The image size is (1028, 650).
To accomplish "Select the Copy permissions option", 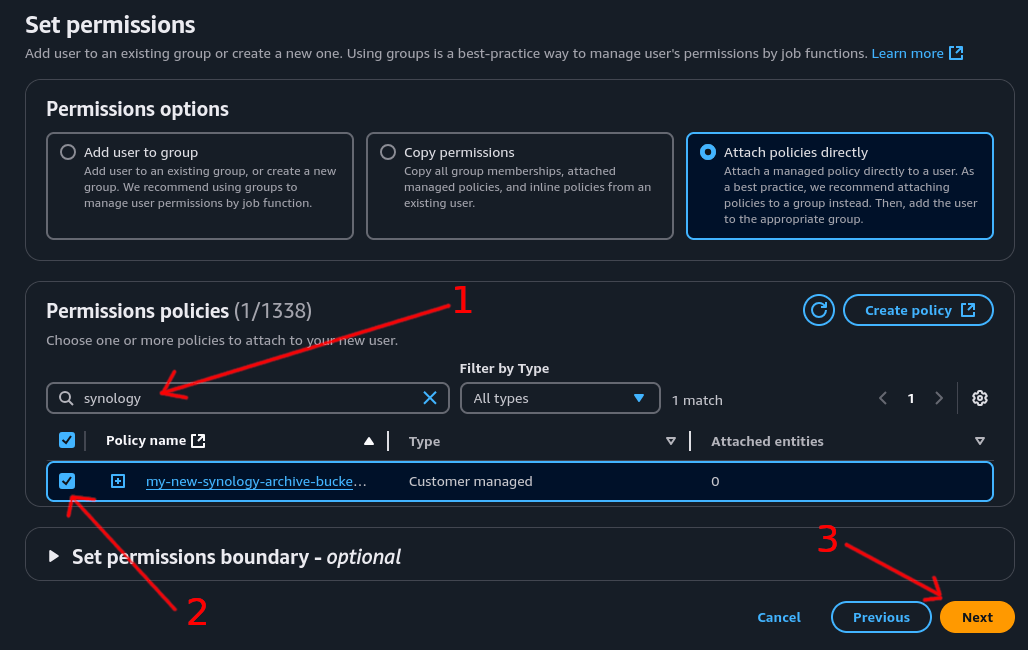I will pyautogui.click(x=388, y=152).
